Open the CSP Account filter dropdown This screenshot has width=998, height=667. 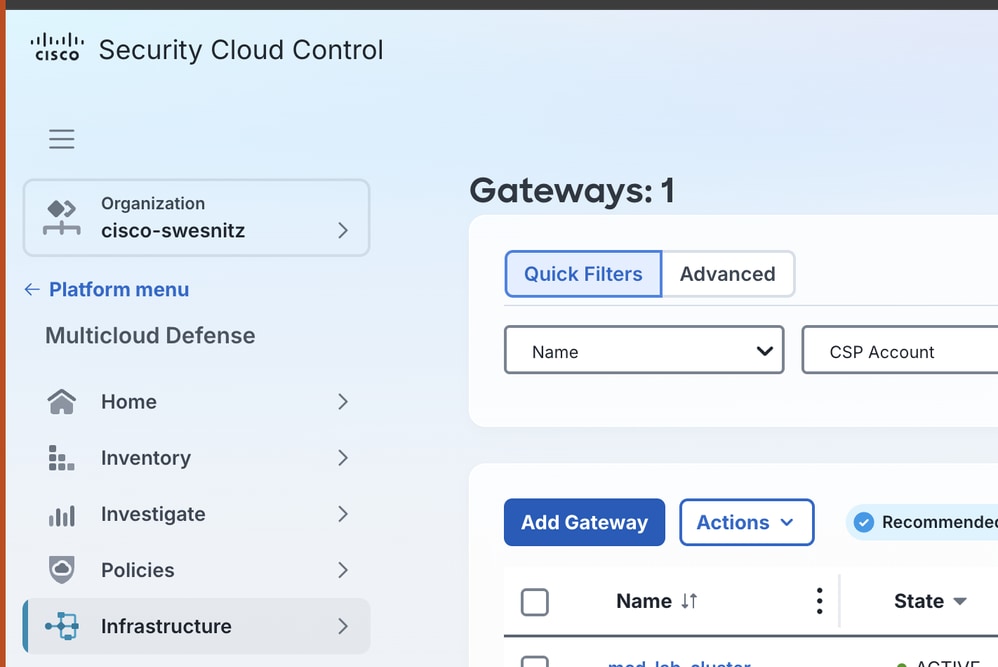[900, 350]
